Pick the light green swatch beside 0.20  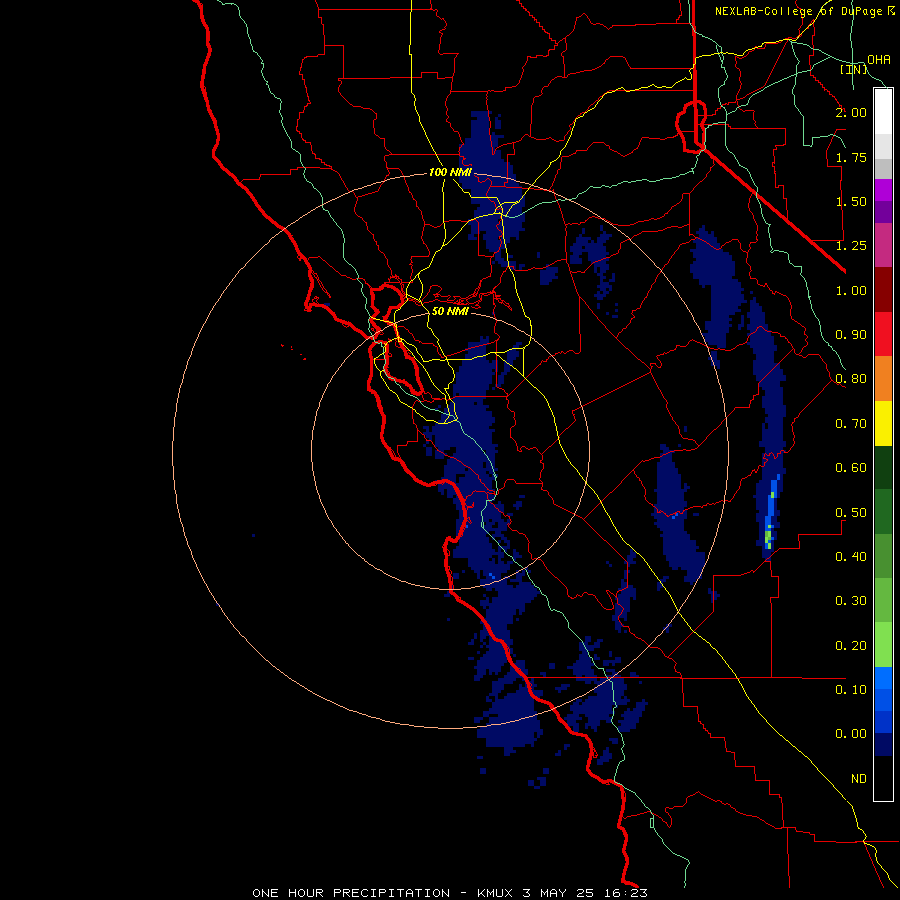(x=883, y=645)
